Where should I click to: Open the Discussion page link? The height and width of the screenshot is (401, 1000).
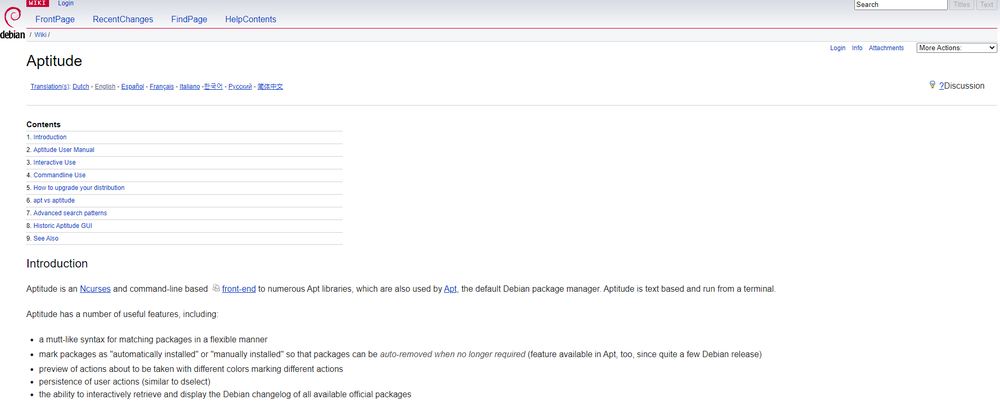coord(964,86)
